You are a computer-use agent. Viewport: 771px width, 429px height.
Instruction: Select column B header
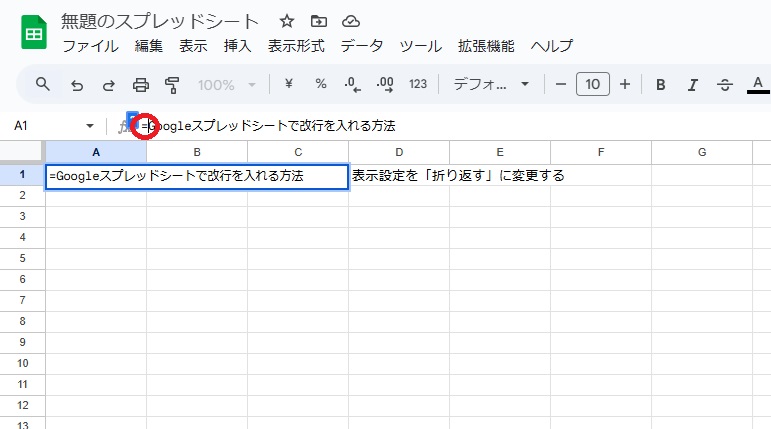tap(197, 153)
